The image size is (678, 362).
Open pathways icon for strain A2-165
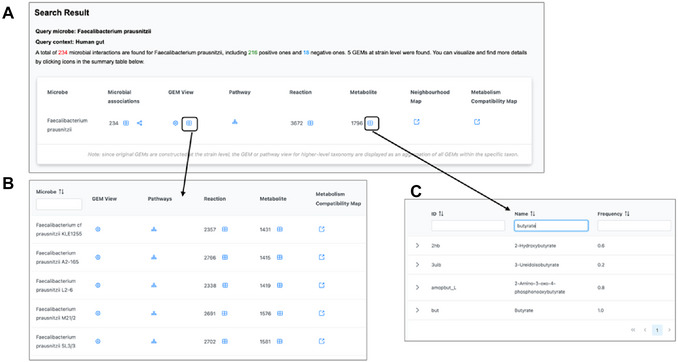(154, 257)
